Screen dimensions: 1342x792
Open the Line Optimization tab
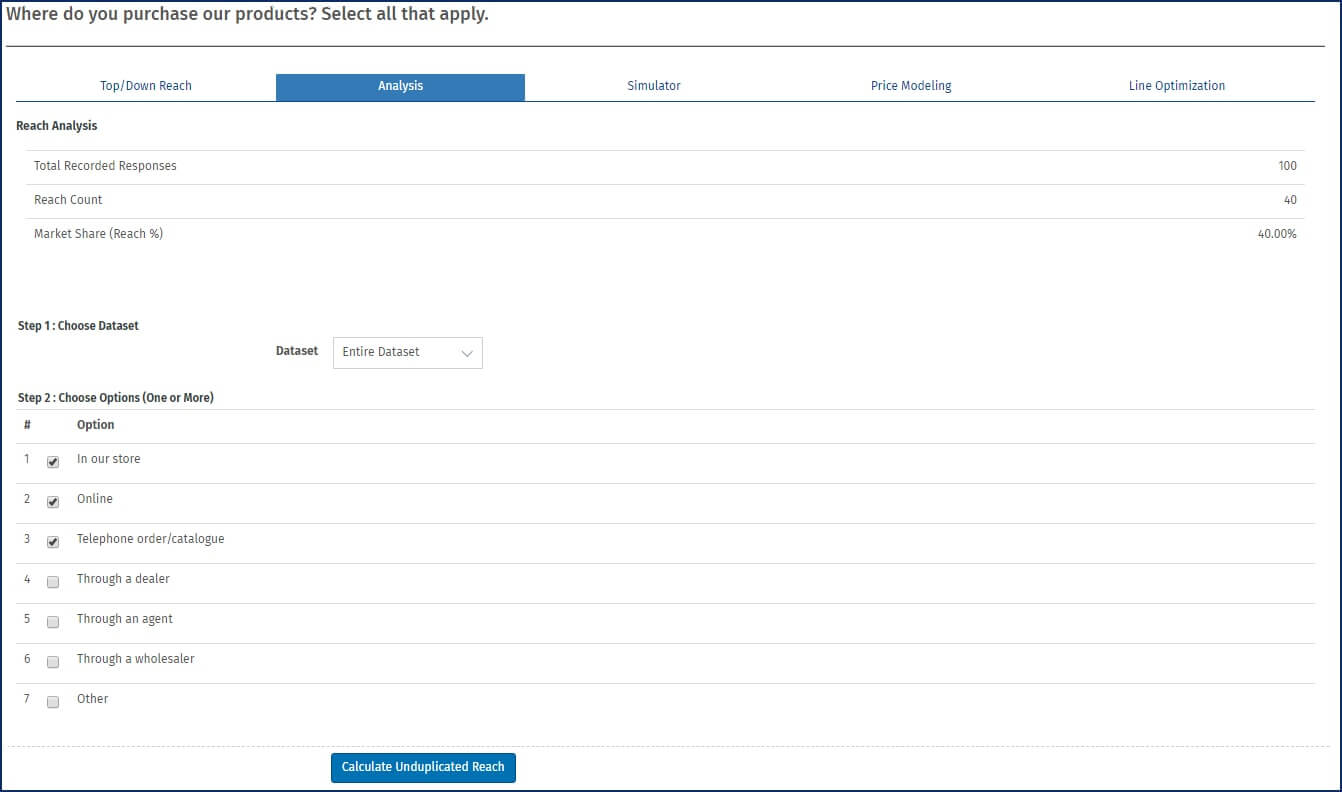point(1176,86)
